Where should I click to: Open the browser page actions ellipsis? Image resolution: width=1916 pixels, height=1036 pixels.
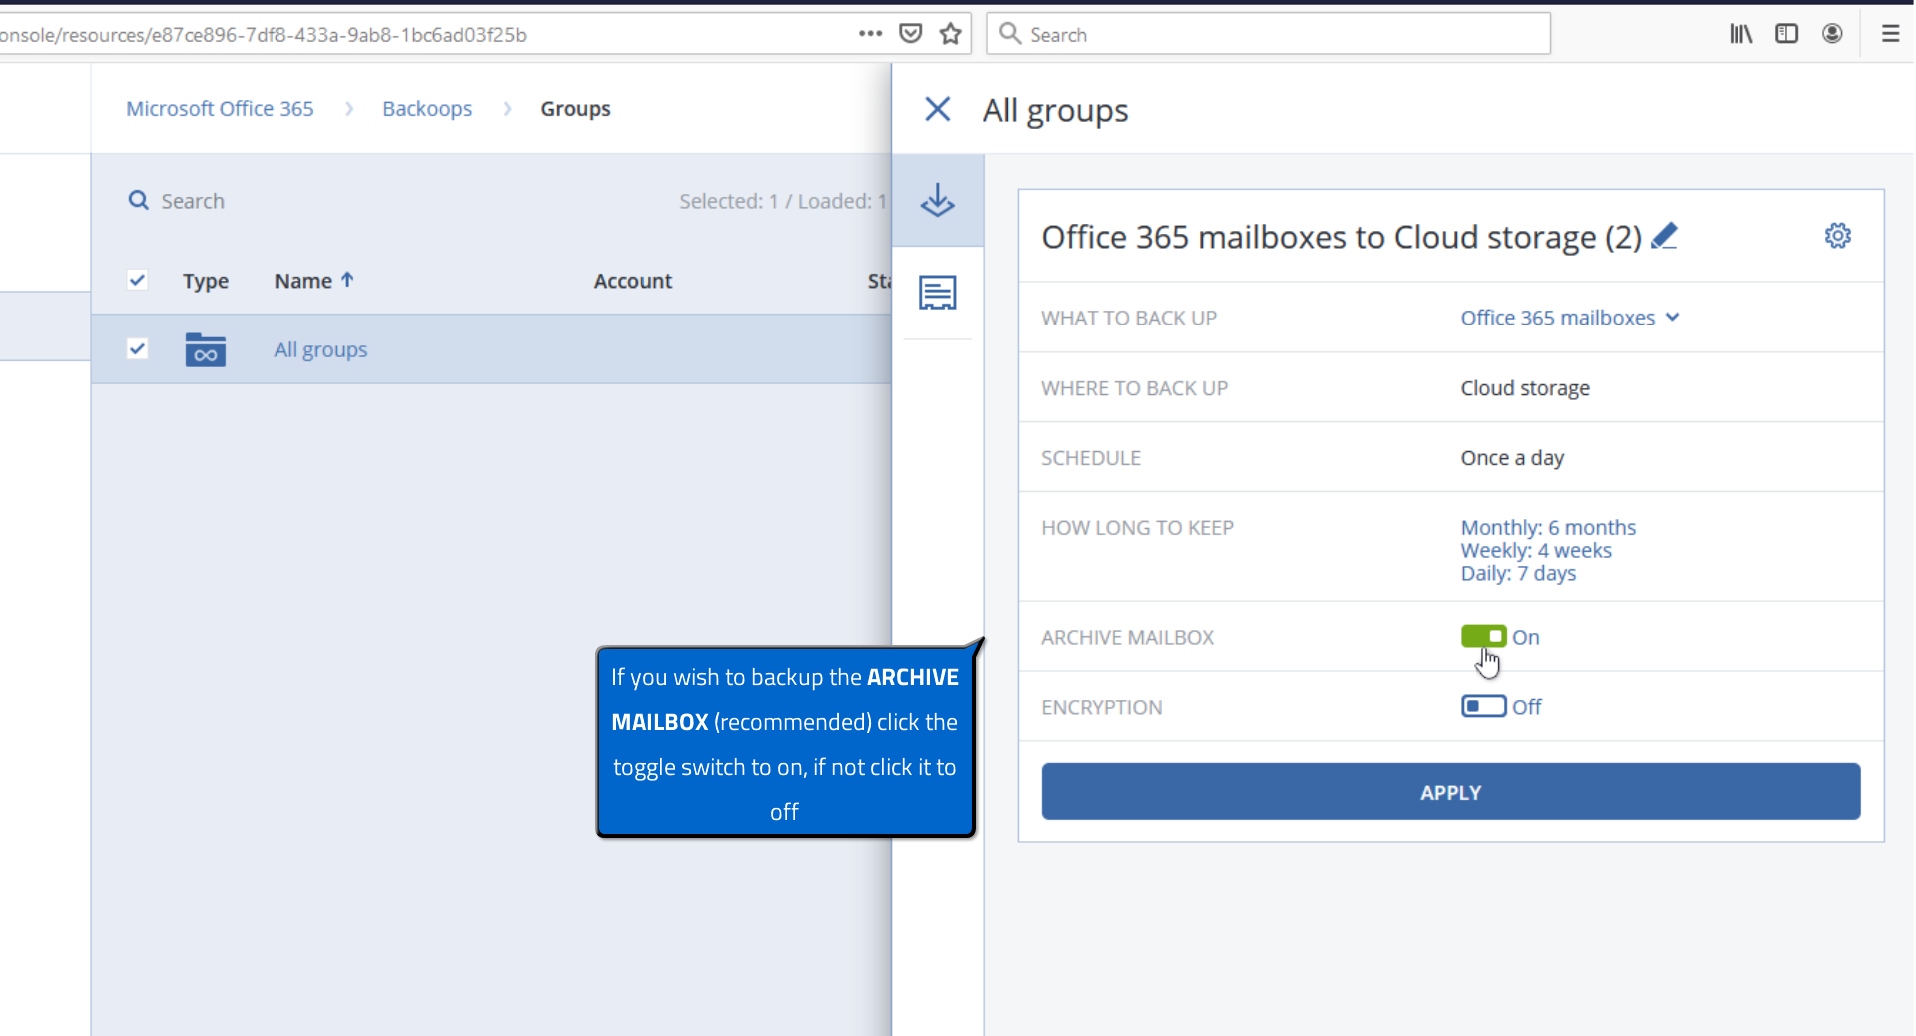870,34
